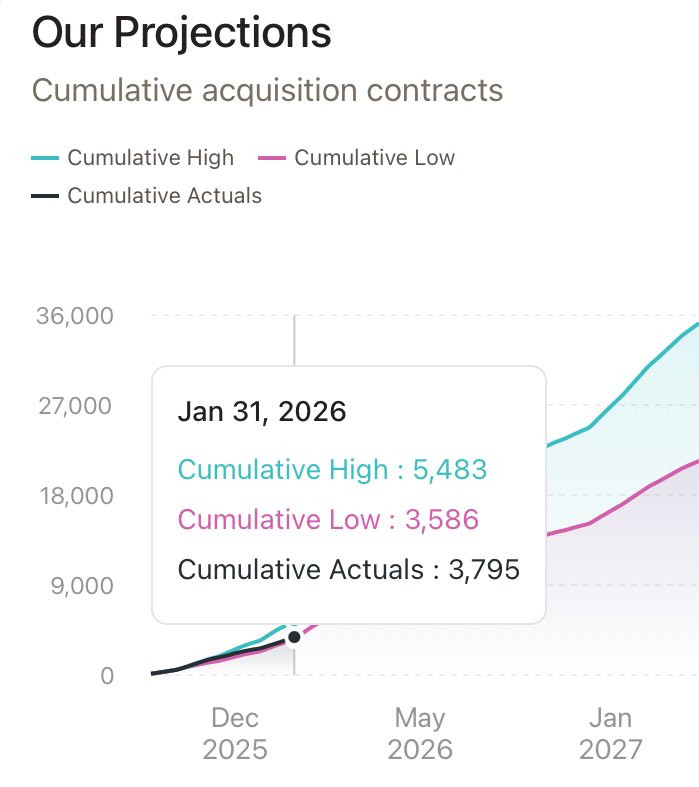Screen dimensions: 699x787
Task: Click the Our Projections heading
Action: click(x=181, y=34)
